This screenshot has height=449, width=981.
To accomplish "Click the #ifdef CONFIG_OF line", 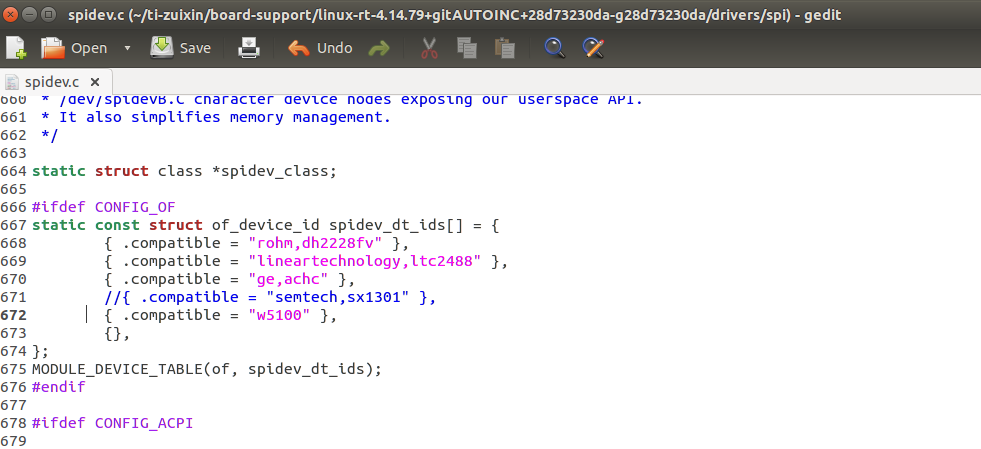I will point(104,206).
